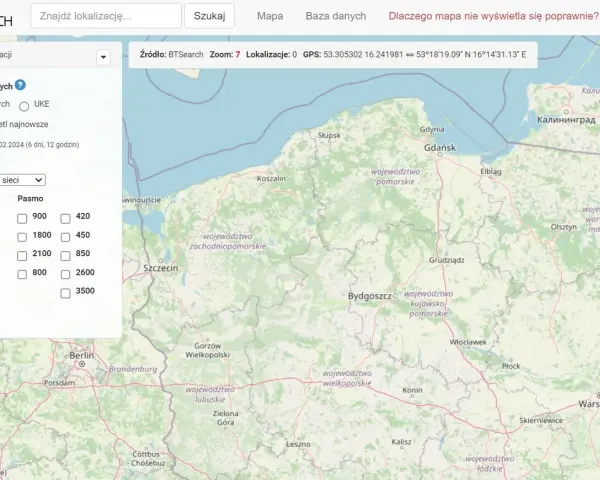The height and width of the screenshot is (480, 600).
Task: Click the 'Źródło: BTSearch' source text
Action: coord(171,55)
